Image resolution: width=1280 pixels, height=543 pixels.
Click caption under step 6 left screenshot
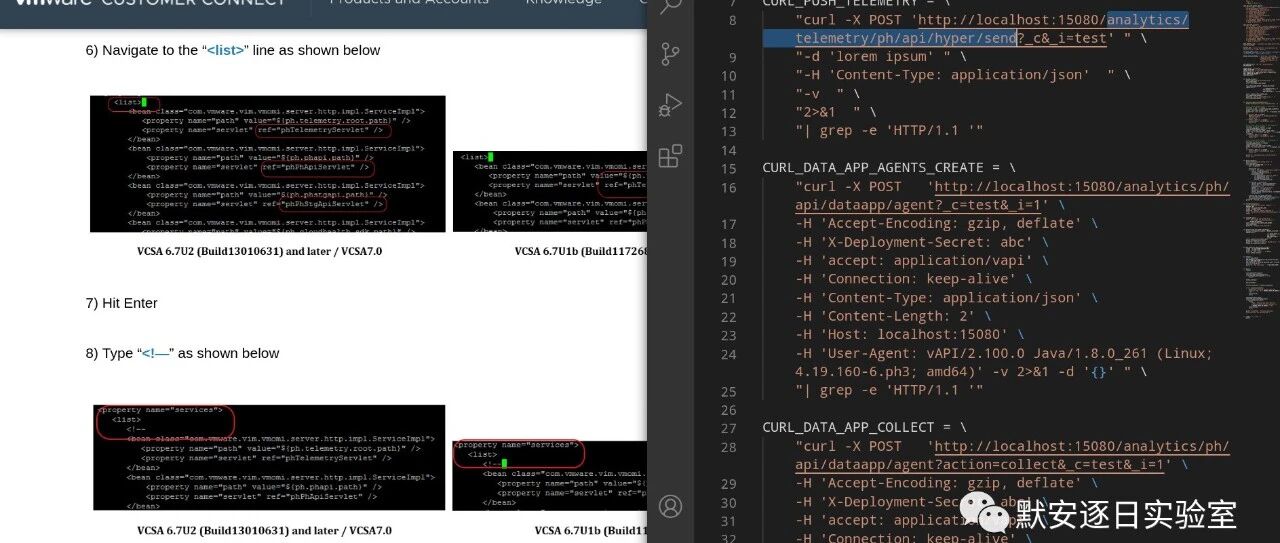click(x=259, y=251)
